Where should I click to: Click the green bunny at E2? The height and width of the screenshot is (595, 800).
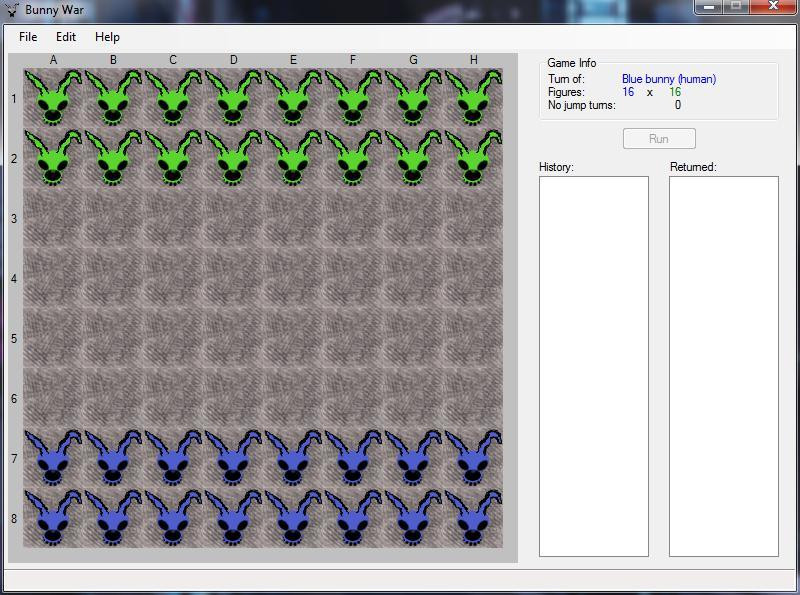tap(293, 158)
